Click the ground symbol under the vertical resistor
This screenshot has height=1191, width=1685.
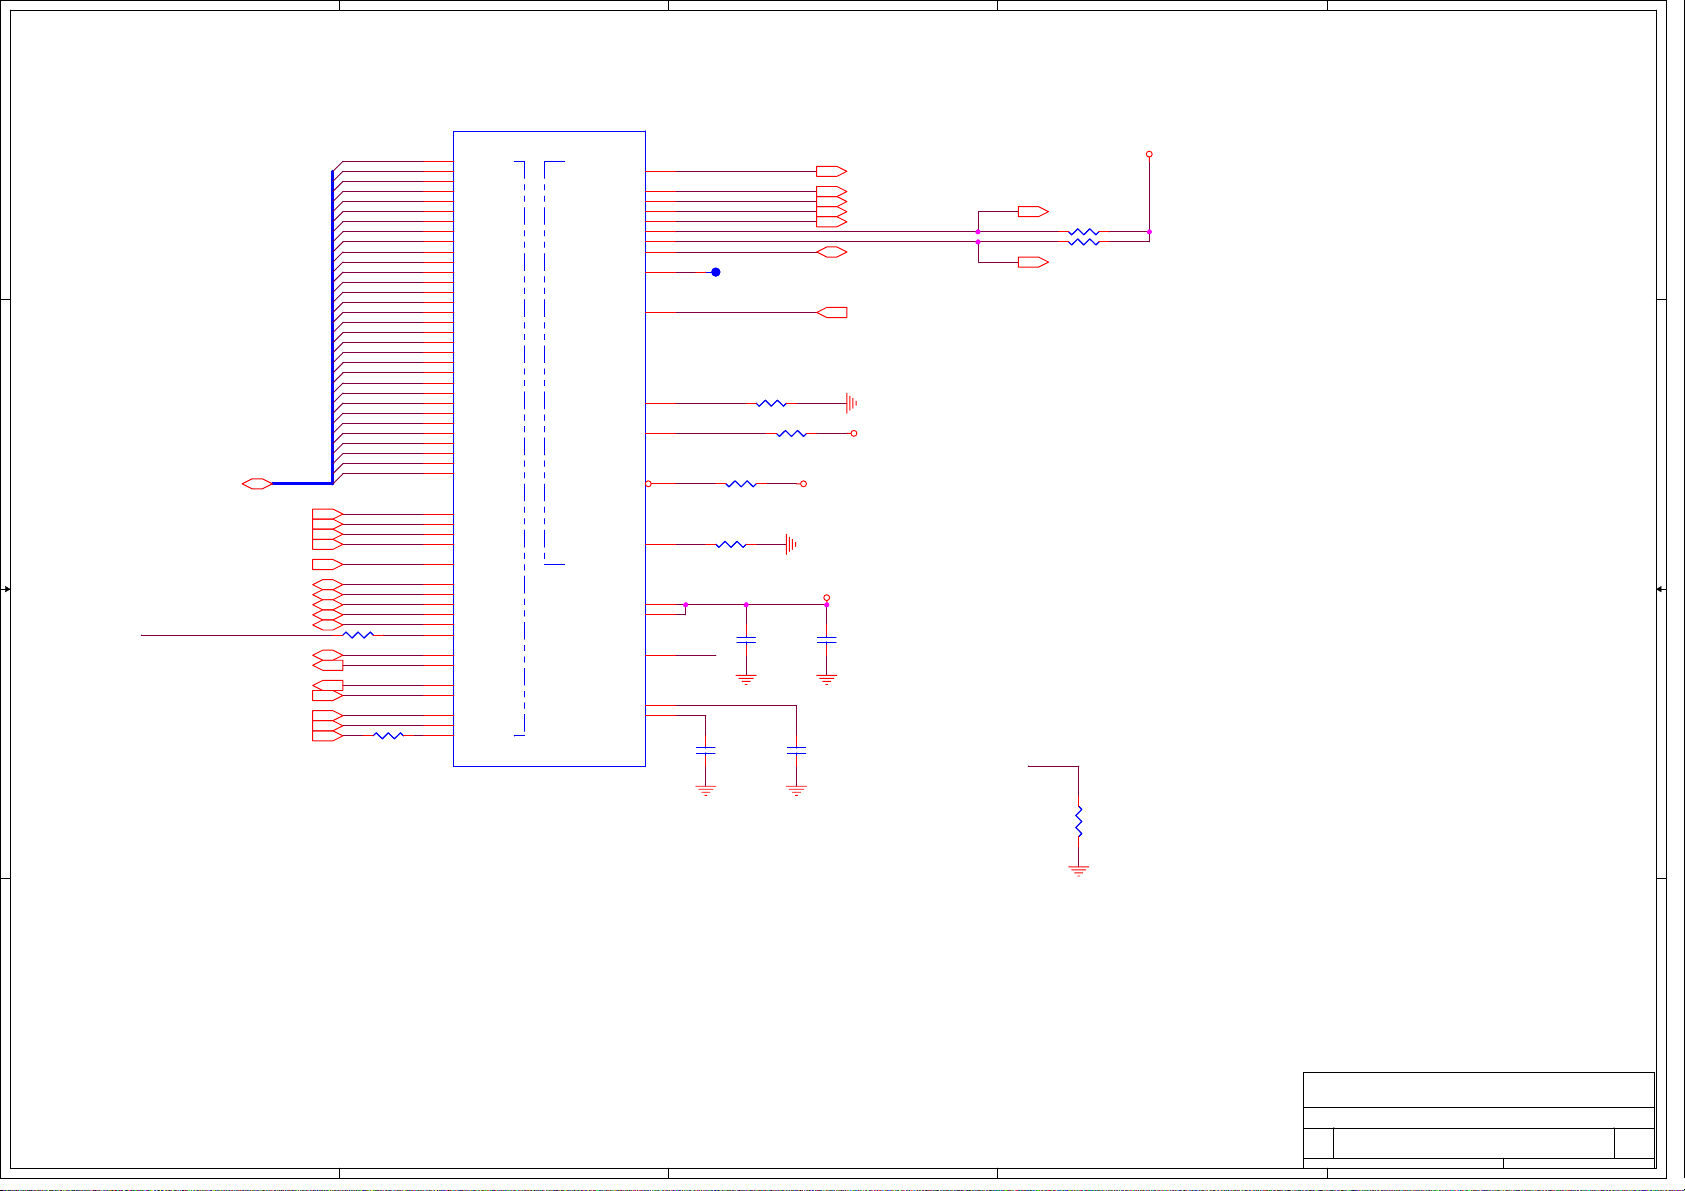1079,871
